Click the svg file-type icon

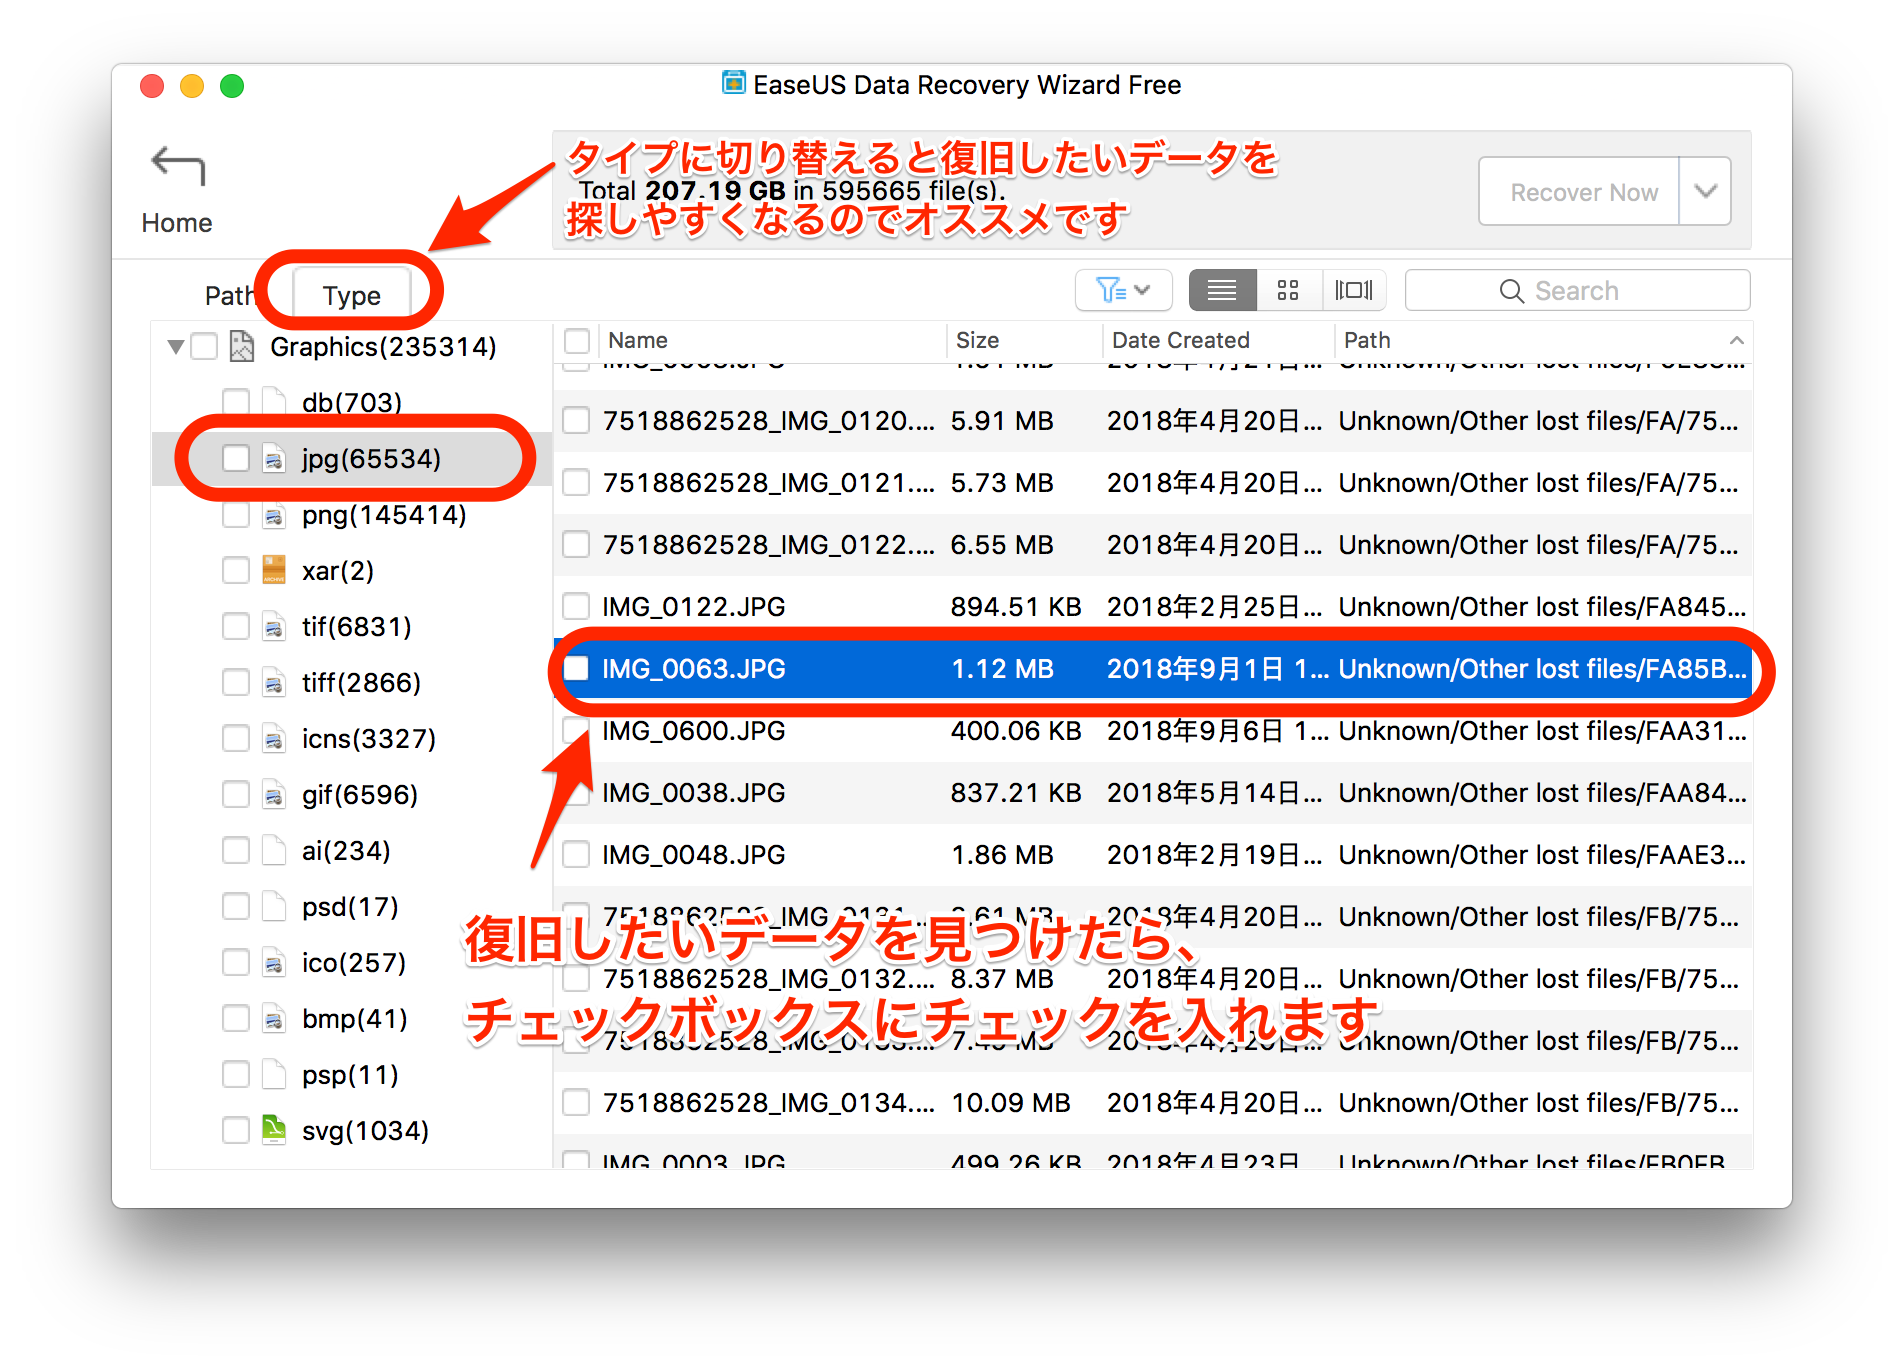[x=273, y=1131]
